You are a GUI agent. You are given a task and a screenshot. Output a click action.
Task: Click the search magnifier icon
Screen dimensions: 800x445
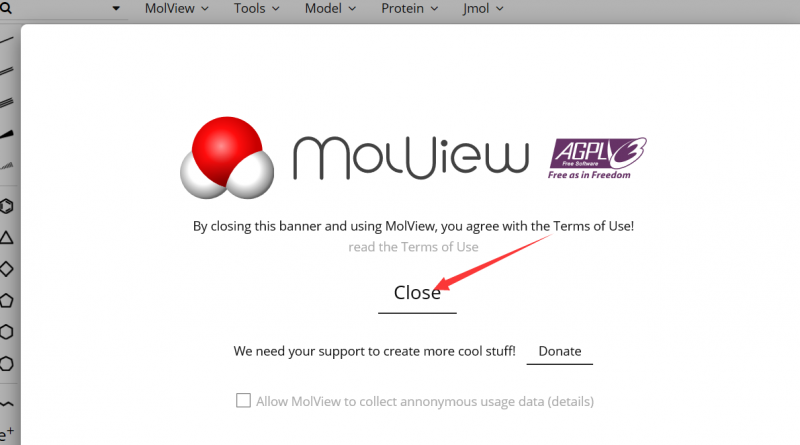click(5, 8)
